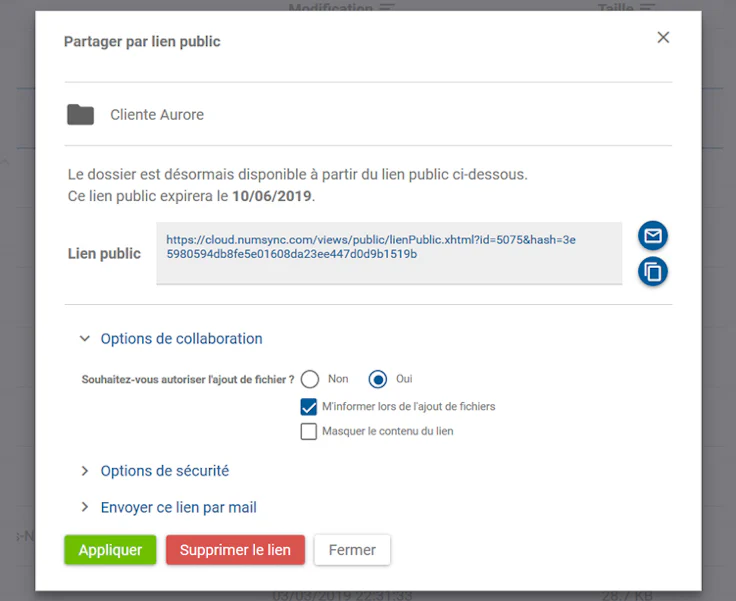Select 'Non' for file upload permission

click(310, 379)
